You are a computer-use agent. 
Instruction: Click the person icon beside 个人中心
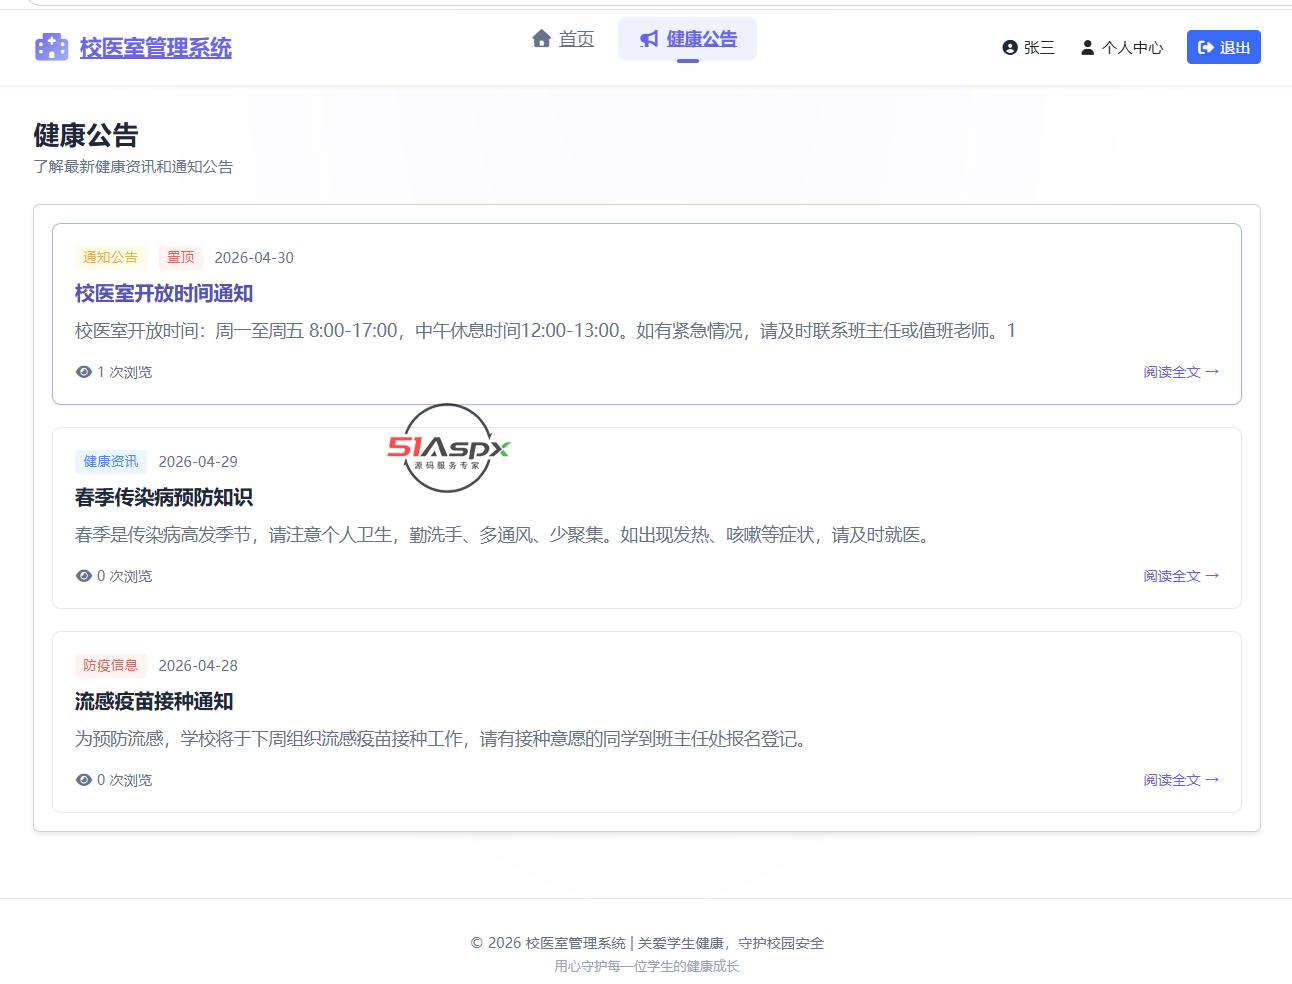tap(1087, 47)
